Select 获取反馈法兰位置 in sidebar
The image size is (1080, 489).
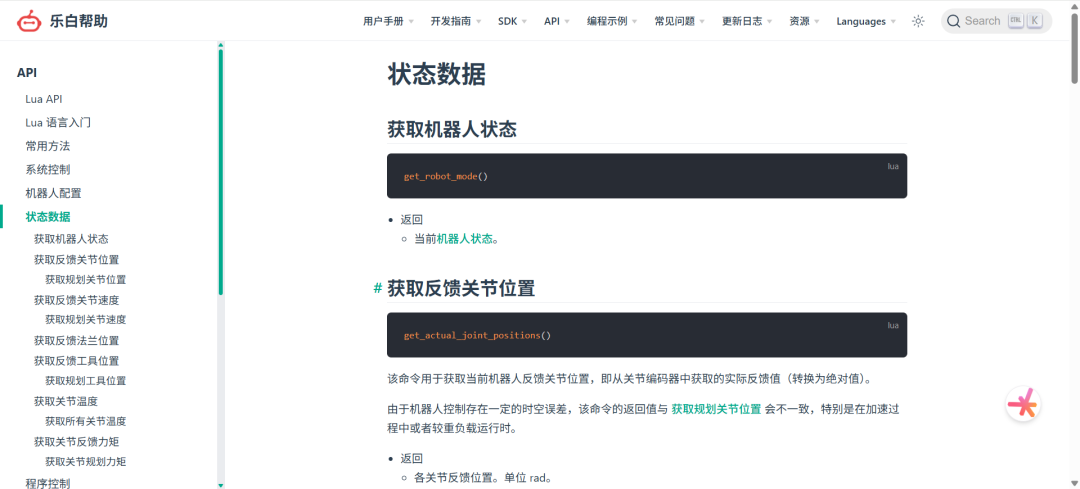pos(76,340)
